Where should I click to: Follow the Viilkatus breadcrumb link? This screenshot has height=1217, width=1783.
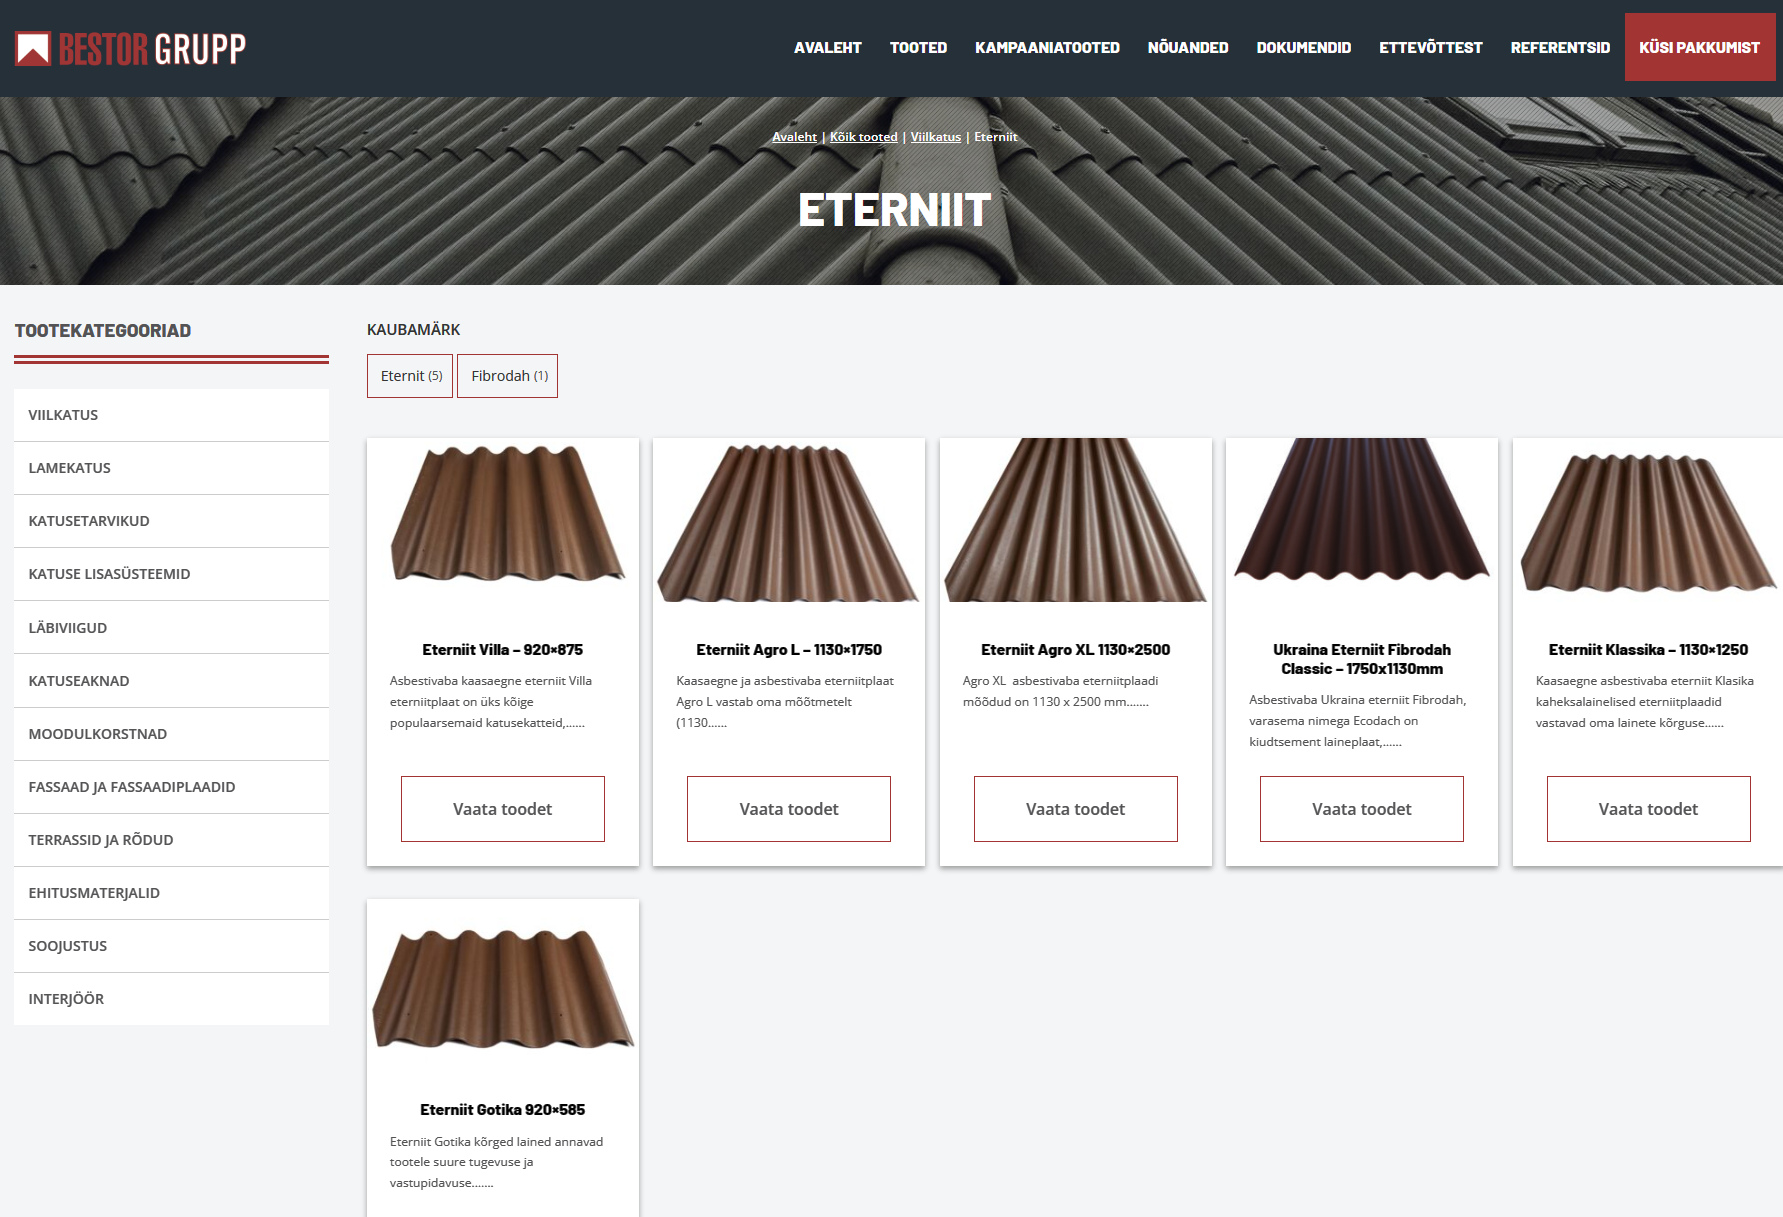click(x=935, y=137)
